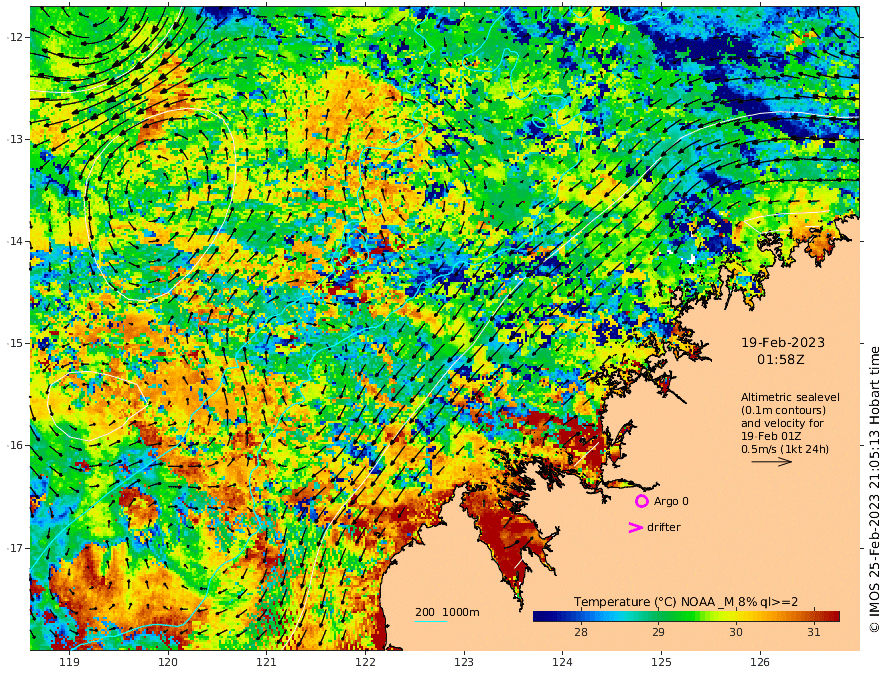The width and height of the screenshot is (880, 680).
Task: Click the 'Argo 0' legend label
Action: [671, 501]
